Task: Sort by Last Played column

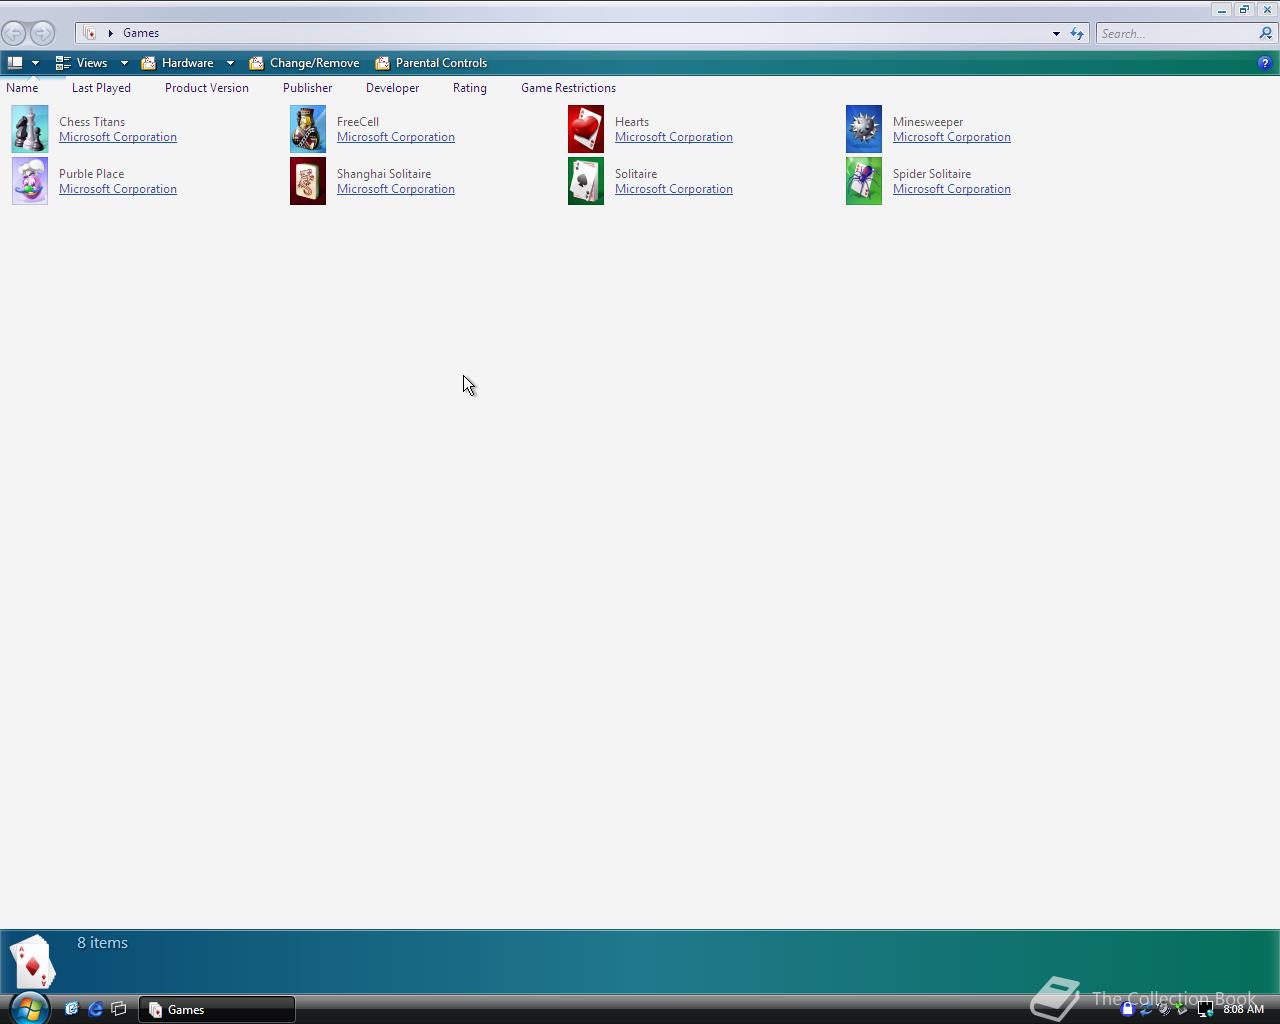Action: tap(101, 88)
